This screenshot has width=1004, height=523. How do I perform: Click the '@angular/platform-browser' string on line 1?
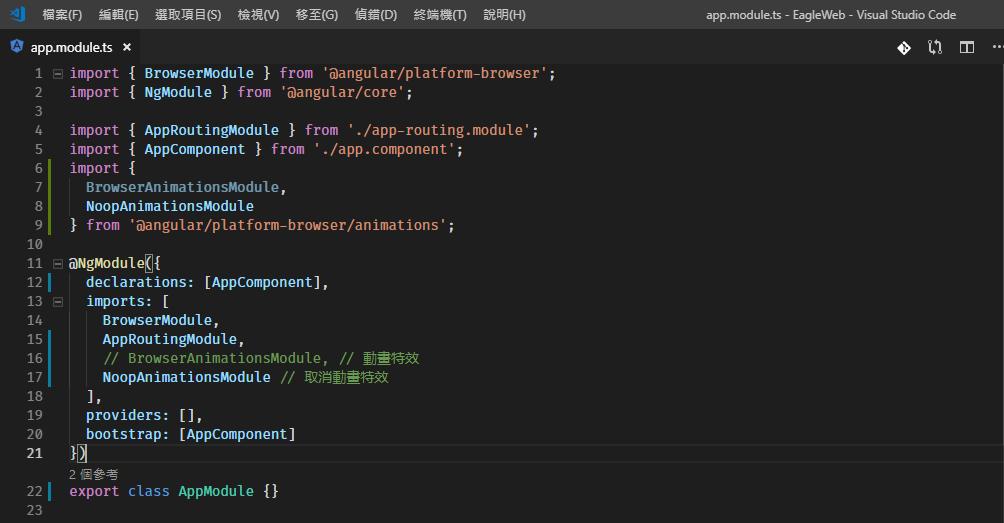click(435, 74)
